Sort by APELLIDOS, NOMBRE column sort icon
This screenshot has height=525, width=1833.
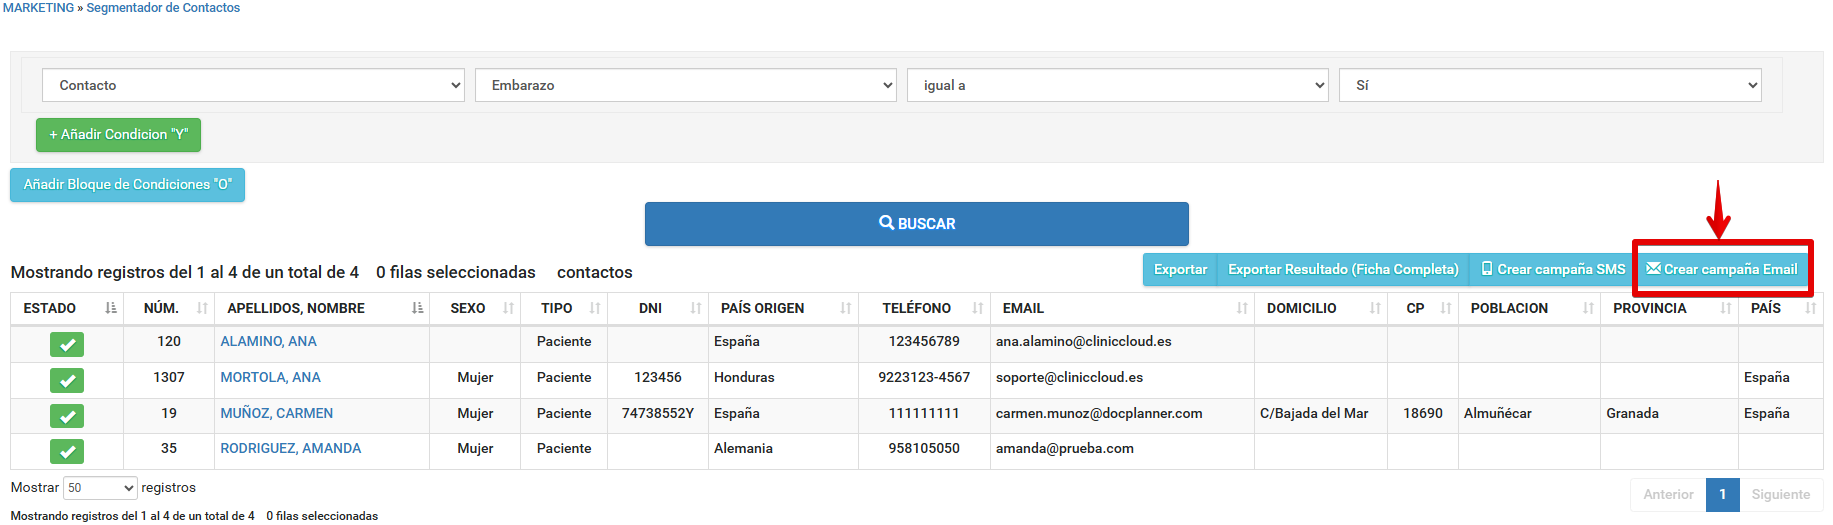coord(417,309)
